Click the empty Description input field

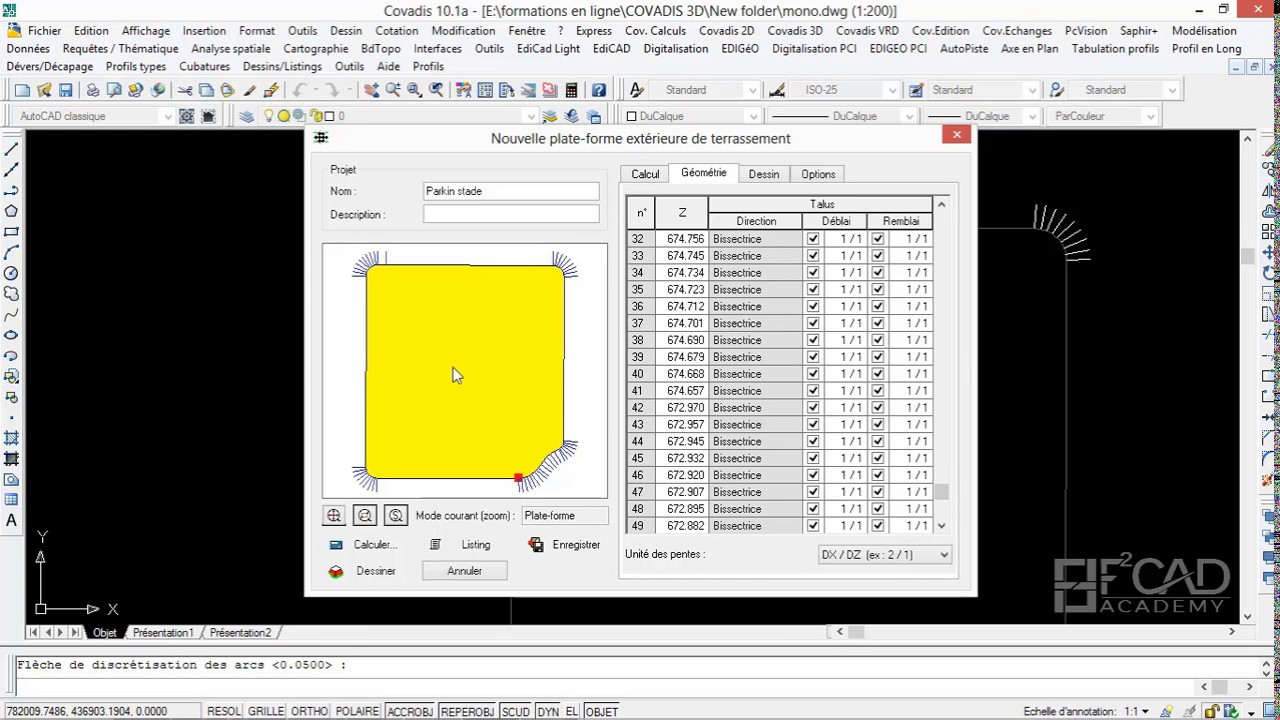pos(511,214)
